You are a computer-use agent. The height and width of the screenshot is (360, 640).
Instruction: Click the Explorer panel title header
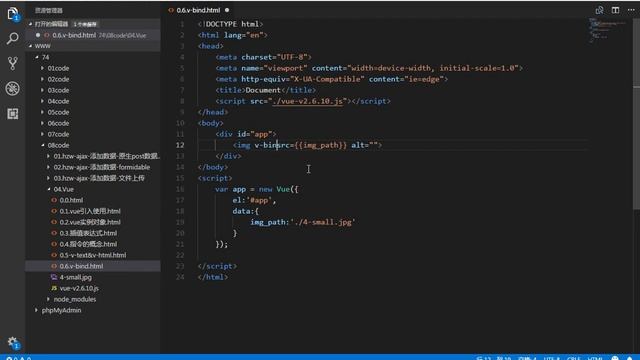pos(49,11)
